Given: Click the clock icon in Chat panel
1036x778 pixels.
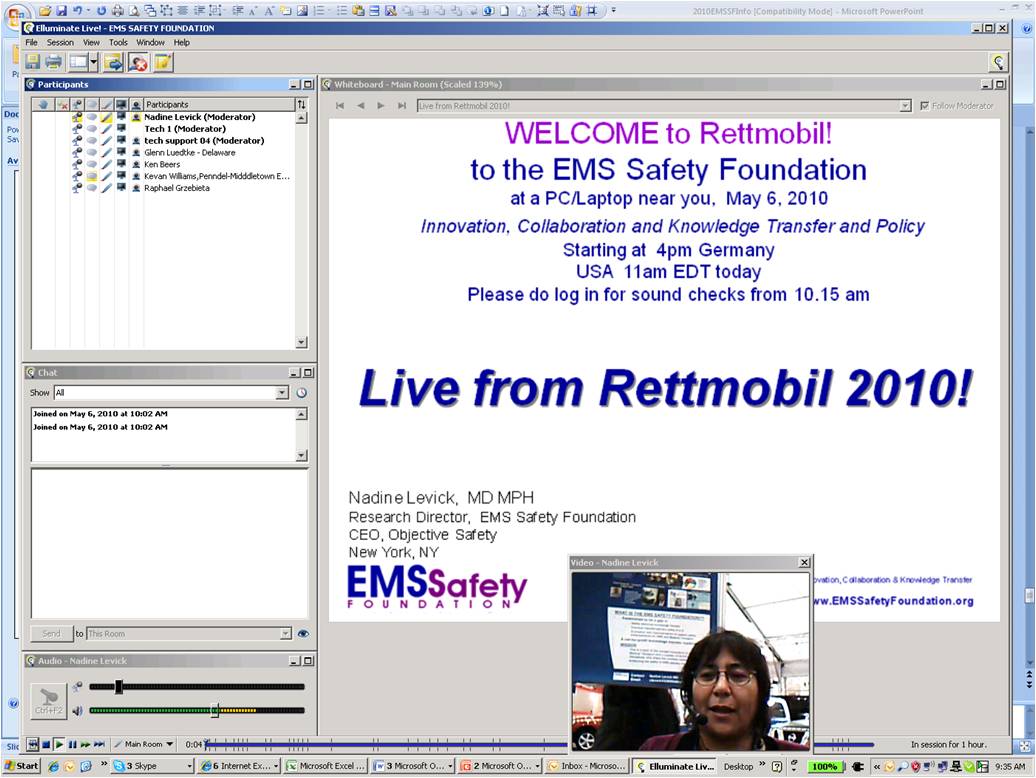Looking at the screenshot, I should click(301, 393).
